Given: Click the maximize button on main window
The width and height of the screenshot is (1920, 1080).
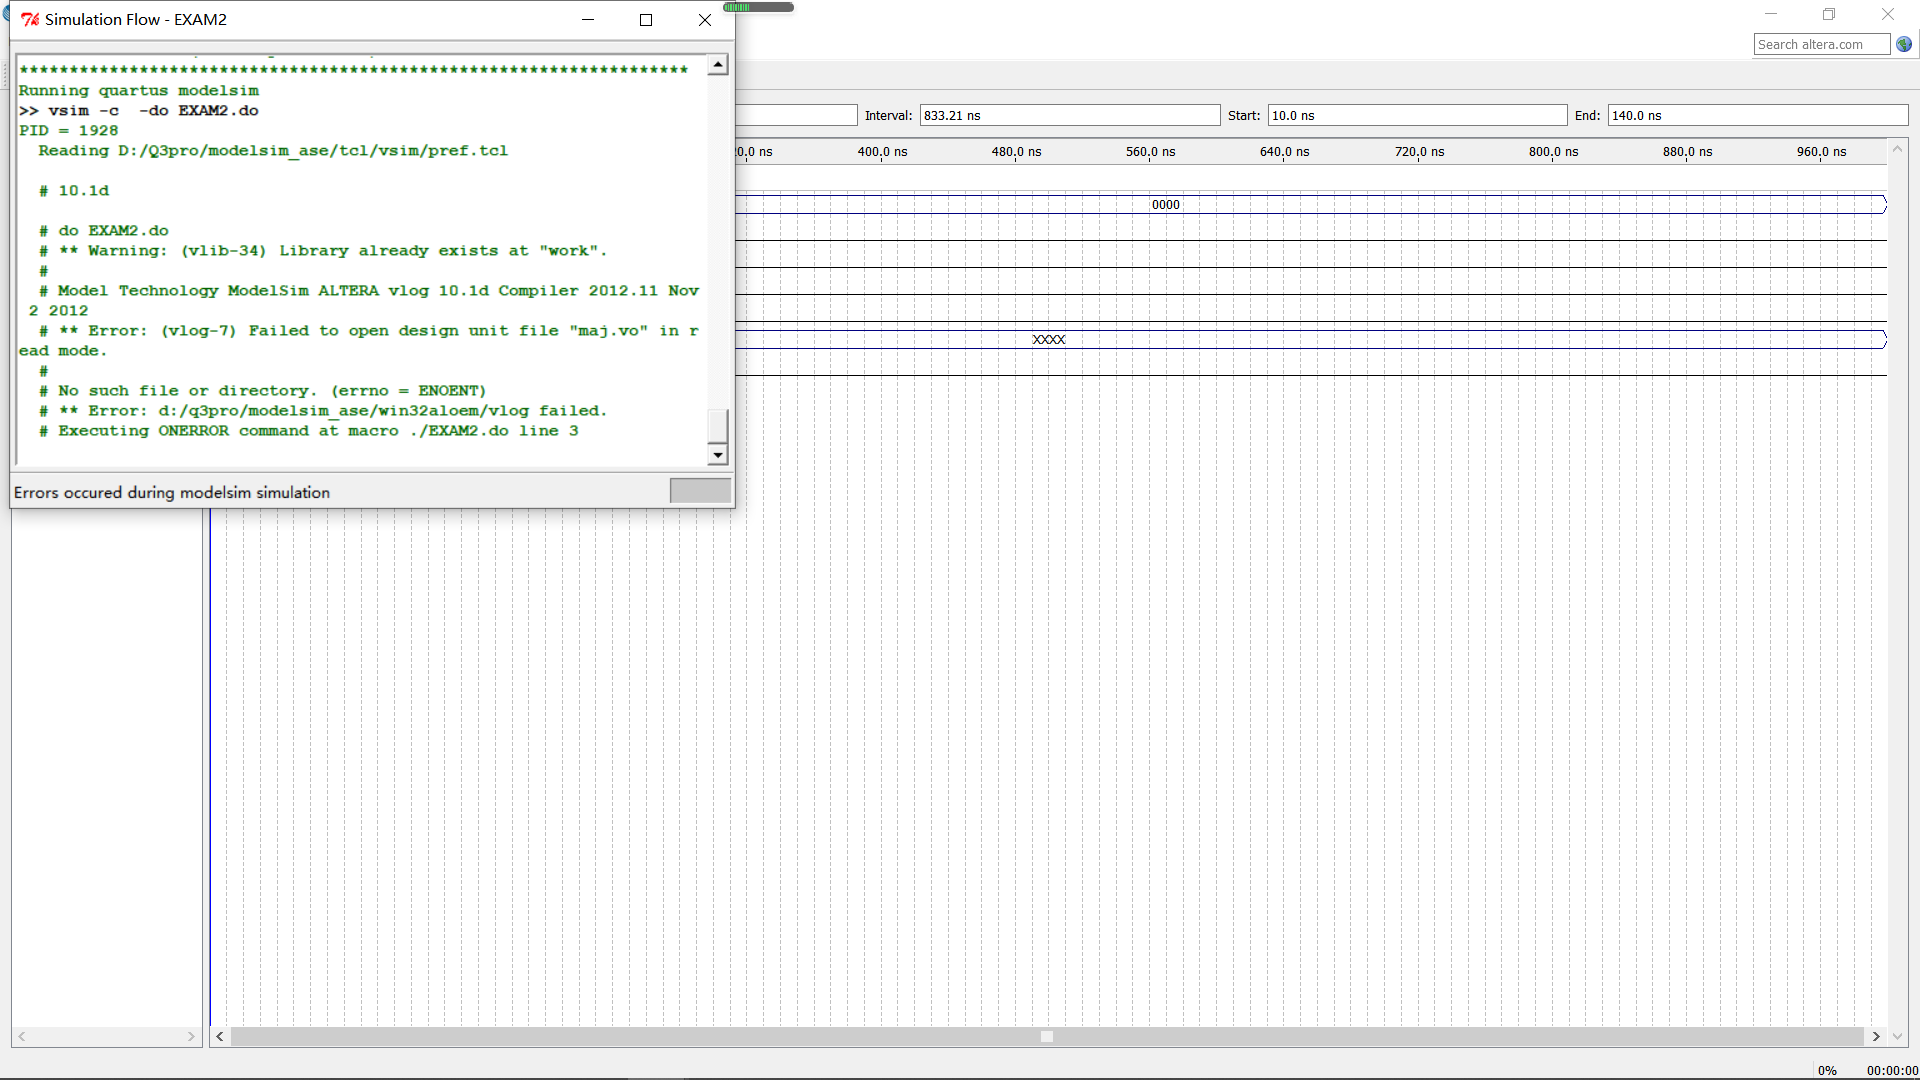Looking at the screenshot, I should [x=1828, y=13].
